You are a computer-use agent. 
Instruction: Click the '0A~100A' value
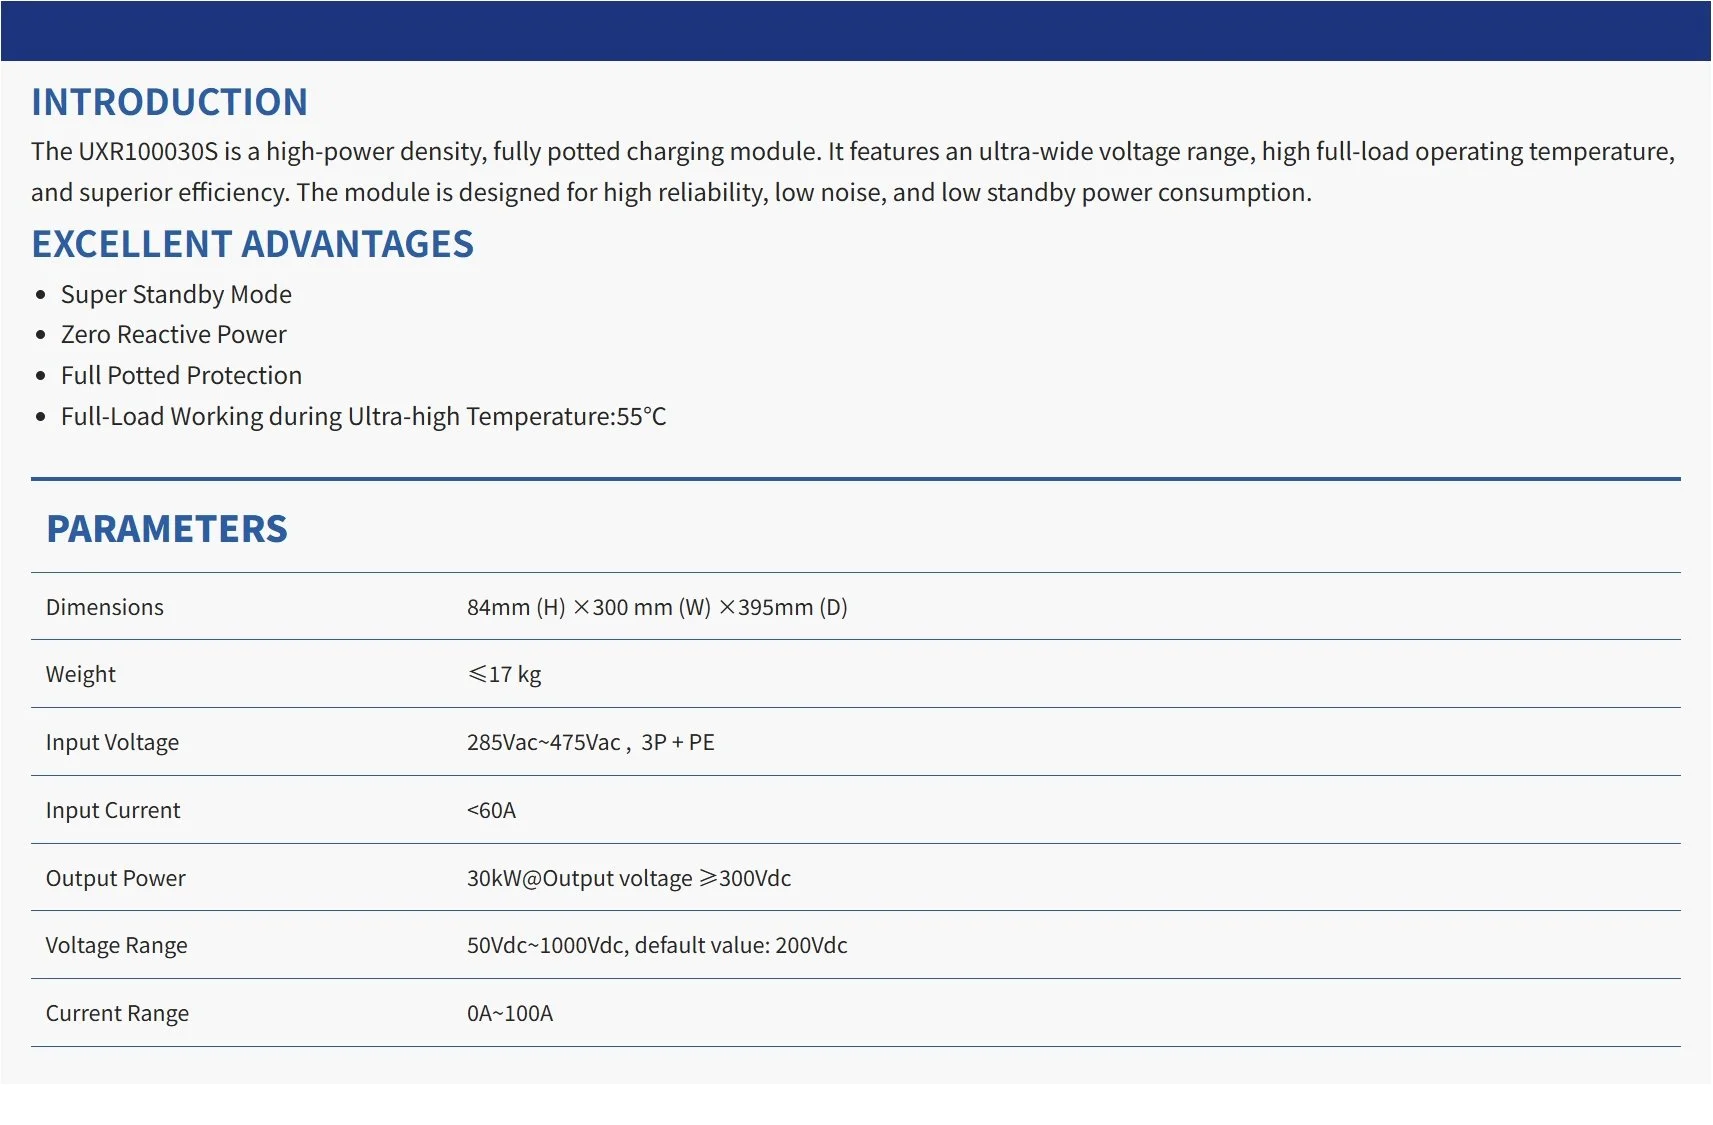pyautogui.click(x=510, y=1013)
